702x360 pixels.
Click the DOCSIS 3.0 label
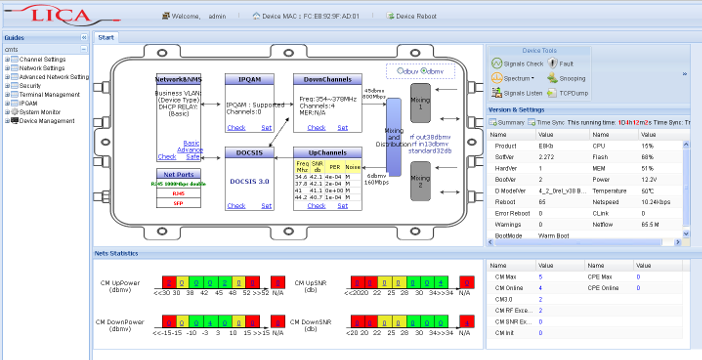249,181
